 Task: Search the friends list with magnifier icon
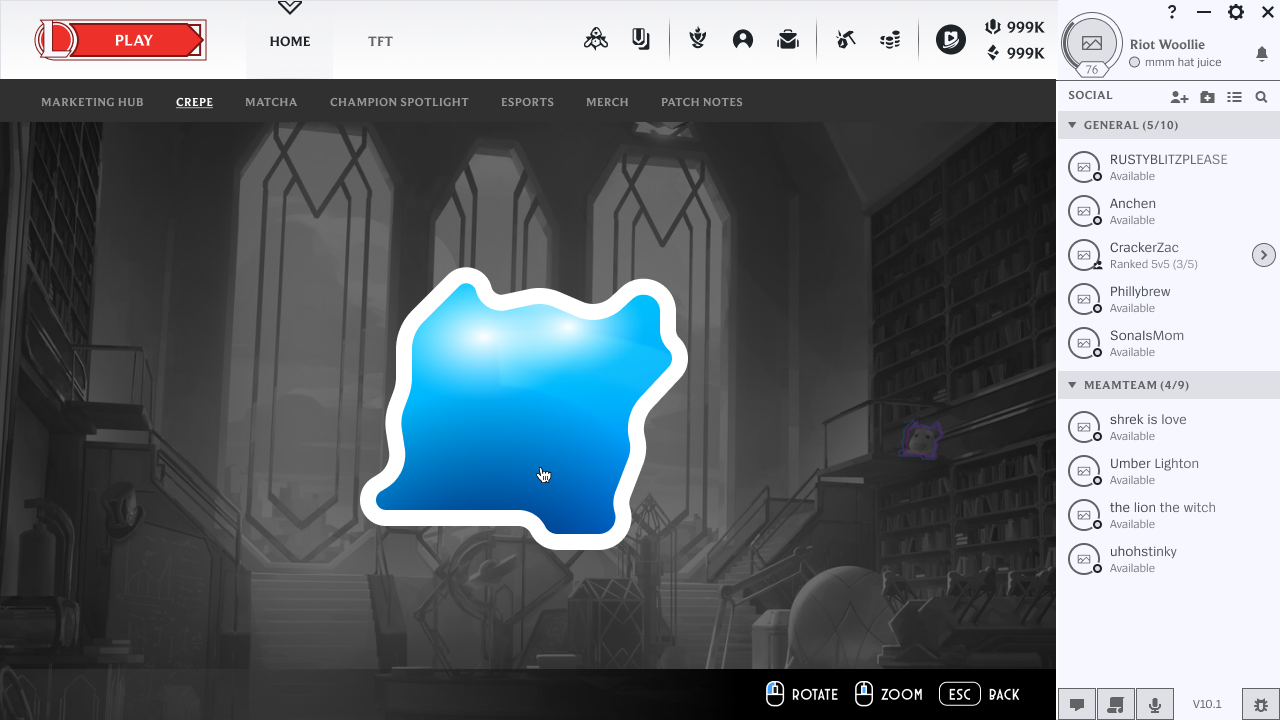coord(1262,97)
